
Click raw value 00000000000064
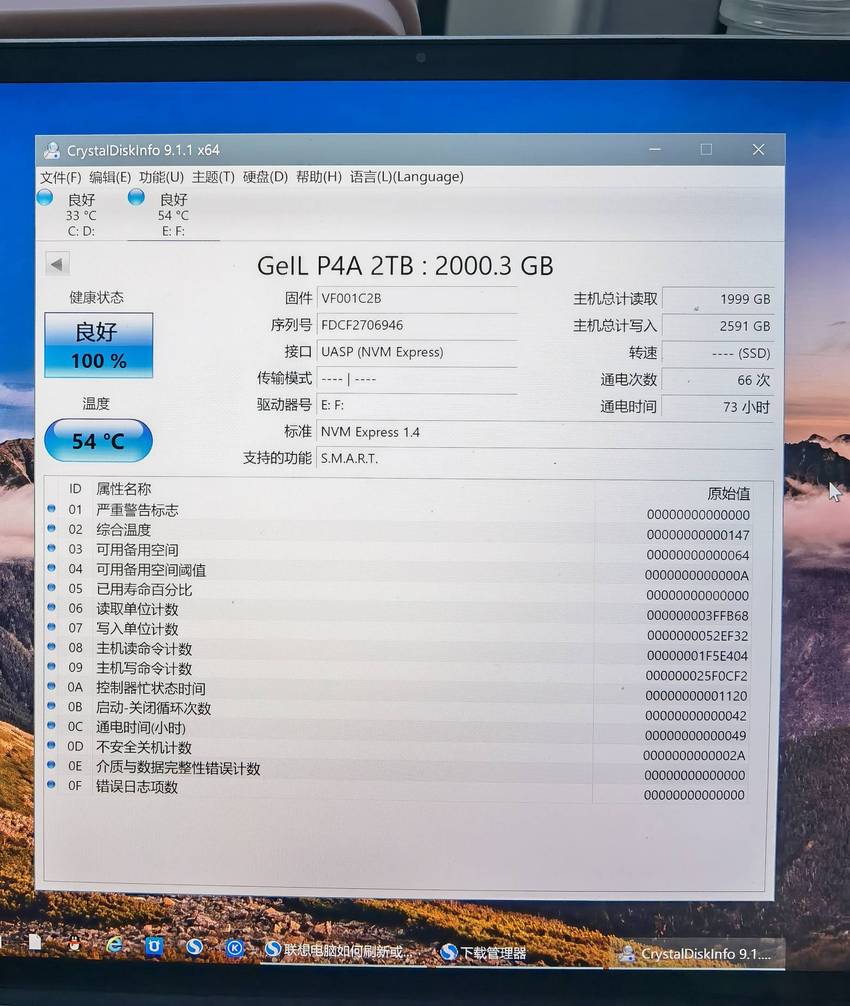(698, 555)
